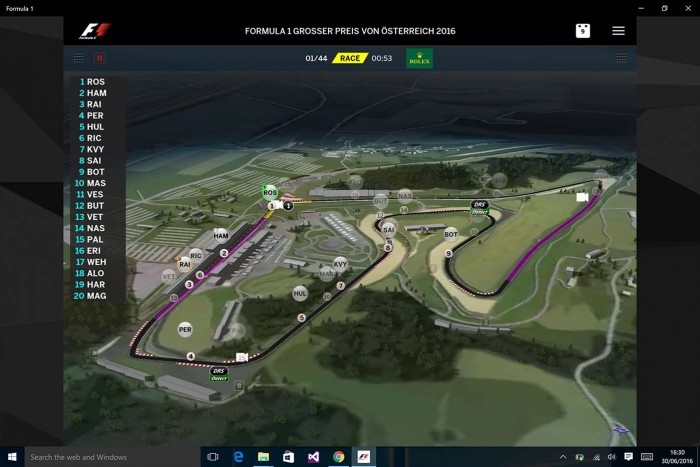Click the PER car marker near turn 4
This screenshot has height=467, width=700.
185,329
